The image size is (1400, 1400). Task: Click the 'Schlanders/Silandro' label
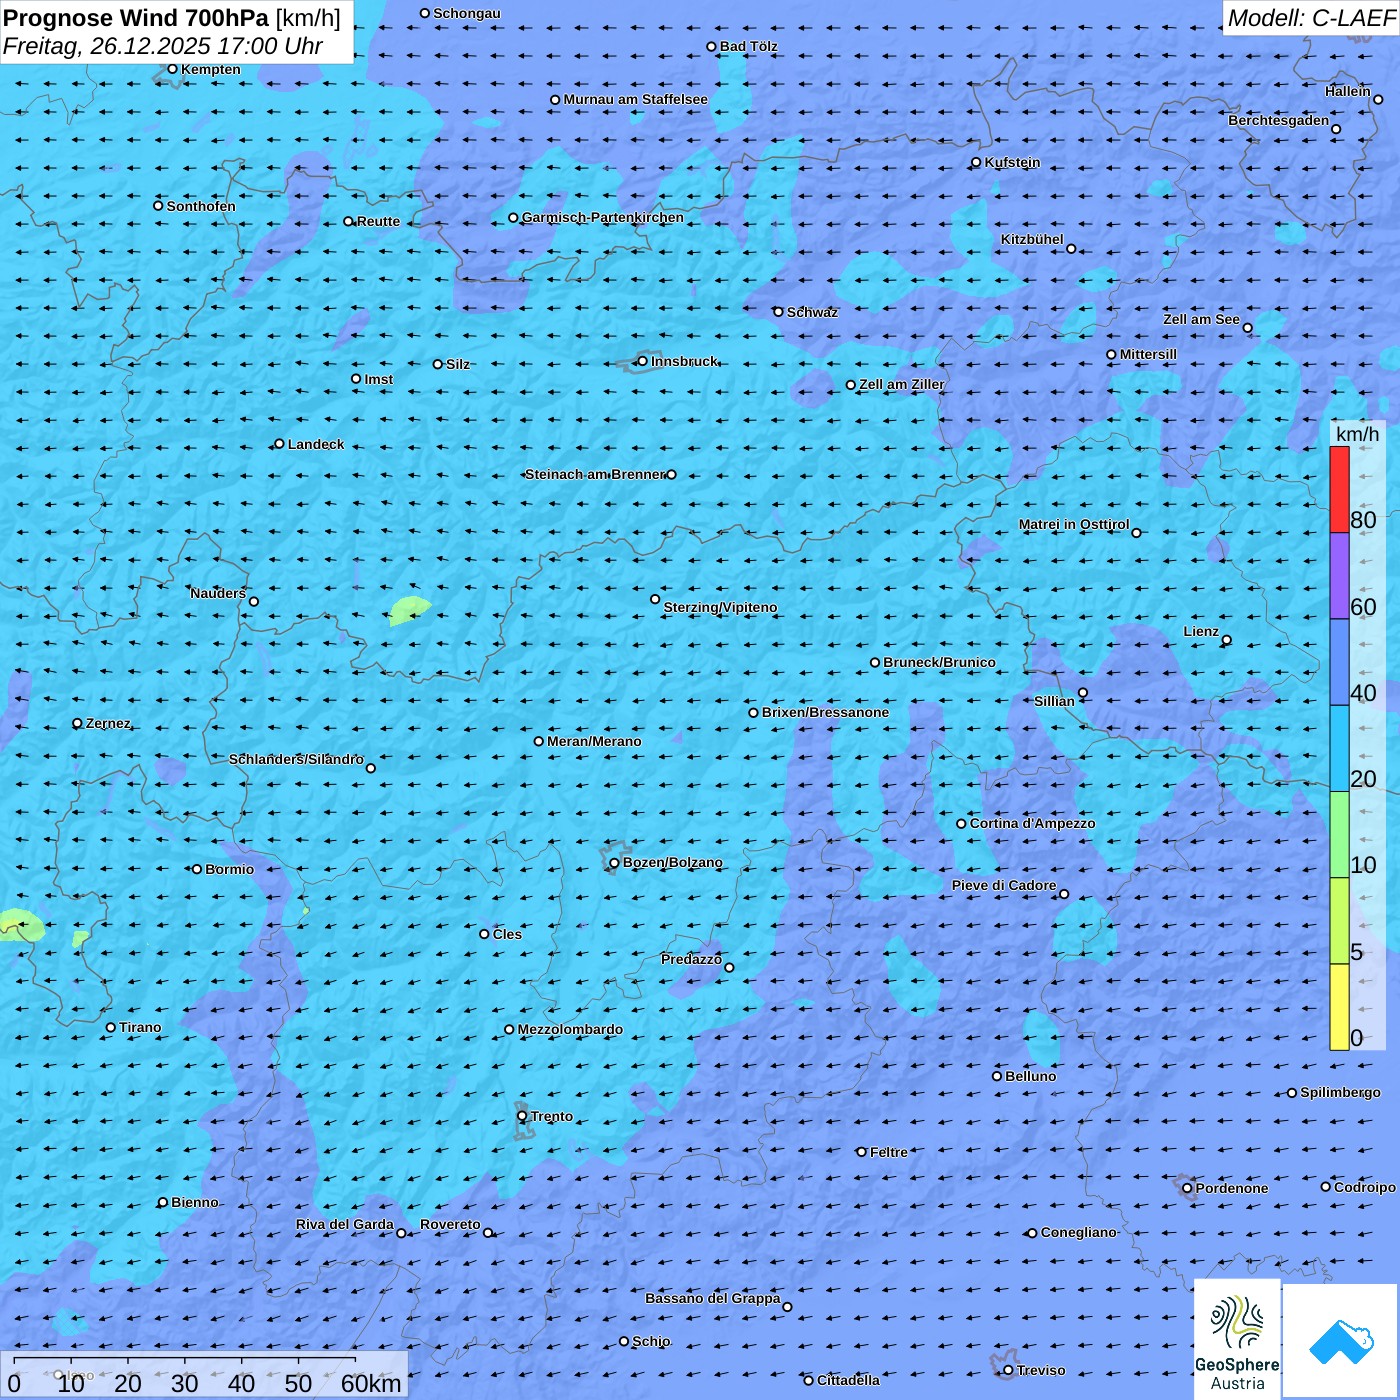coord(297,759)
